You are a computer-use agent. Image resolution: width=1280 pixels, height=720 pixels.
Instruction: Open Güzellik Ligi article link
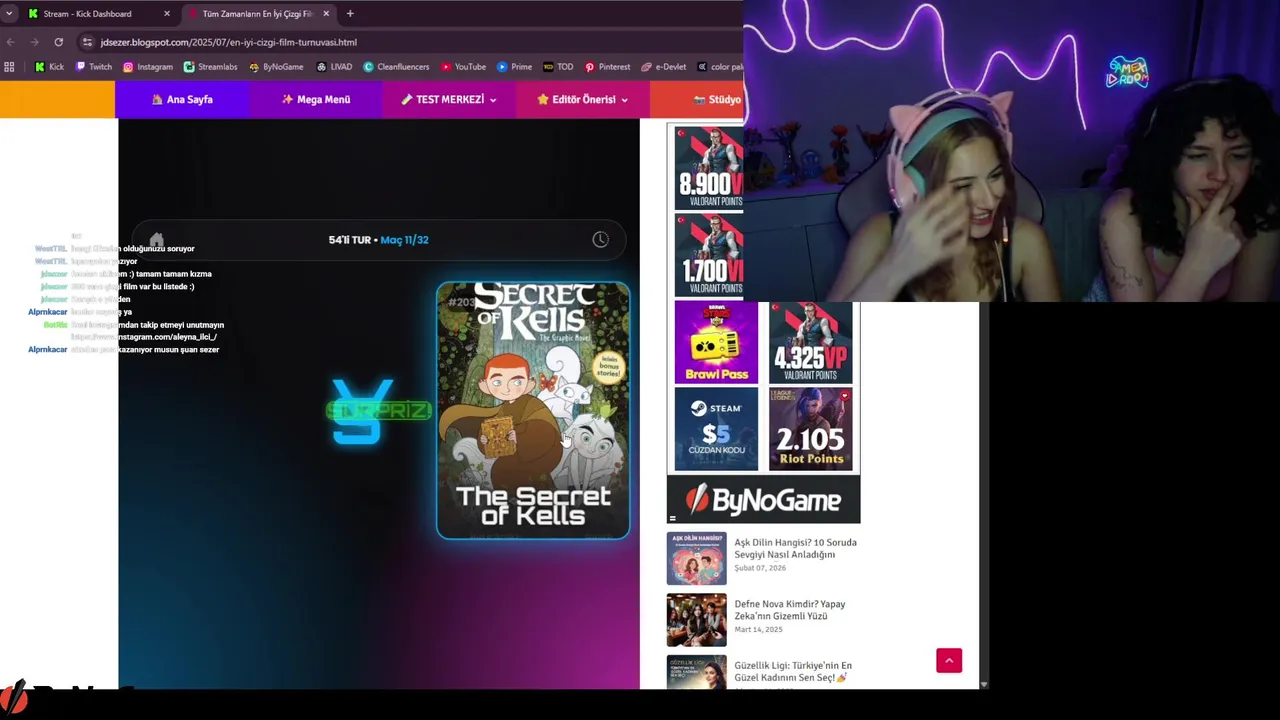click(793, 671)
